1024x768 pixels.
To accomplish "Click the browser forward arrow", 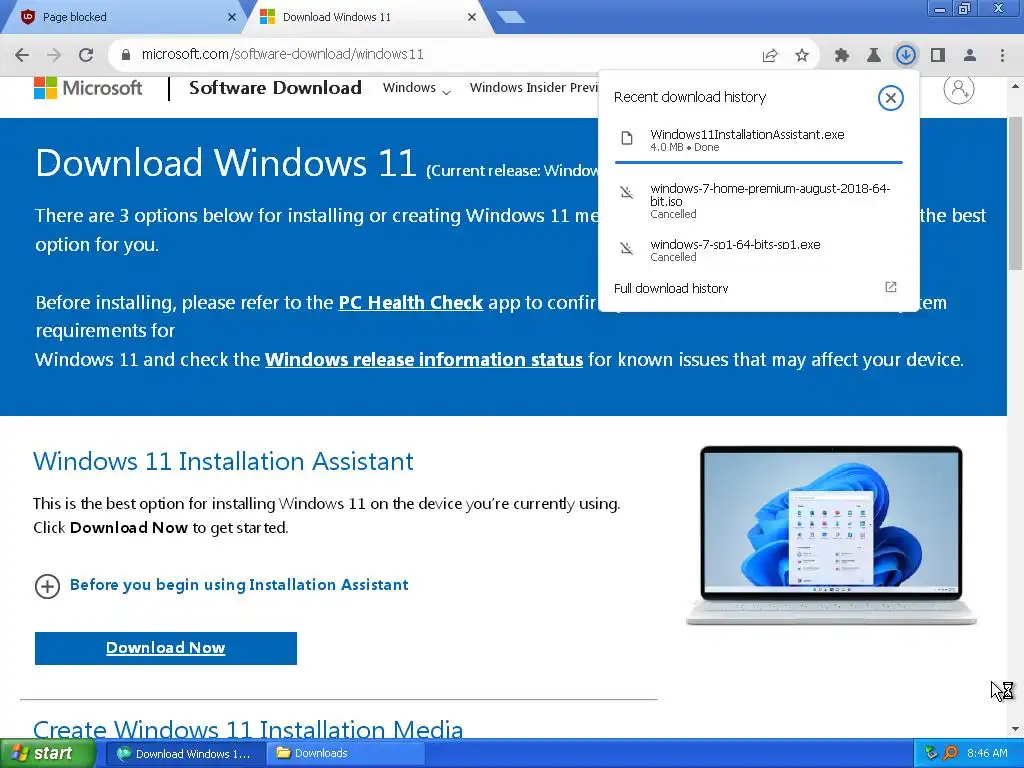I will (x=54, y=55).
